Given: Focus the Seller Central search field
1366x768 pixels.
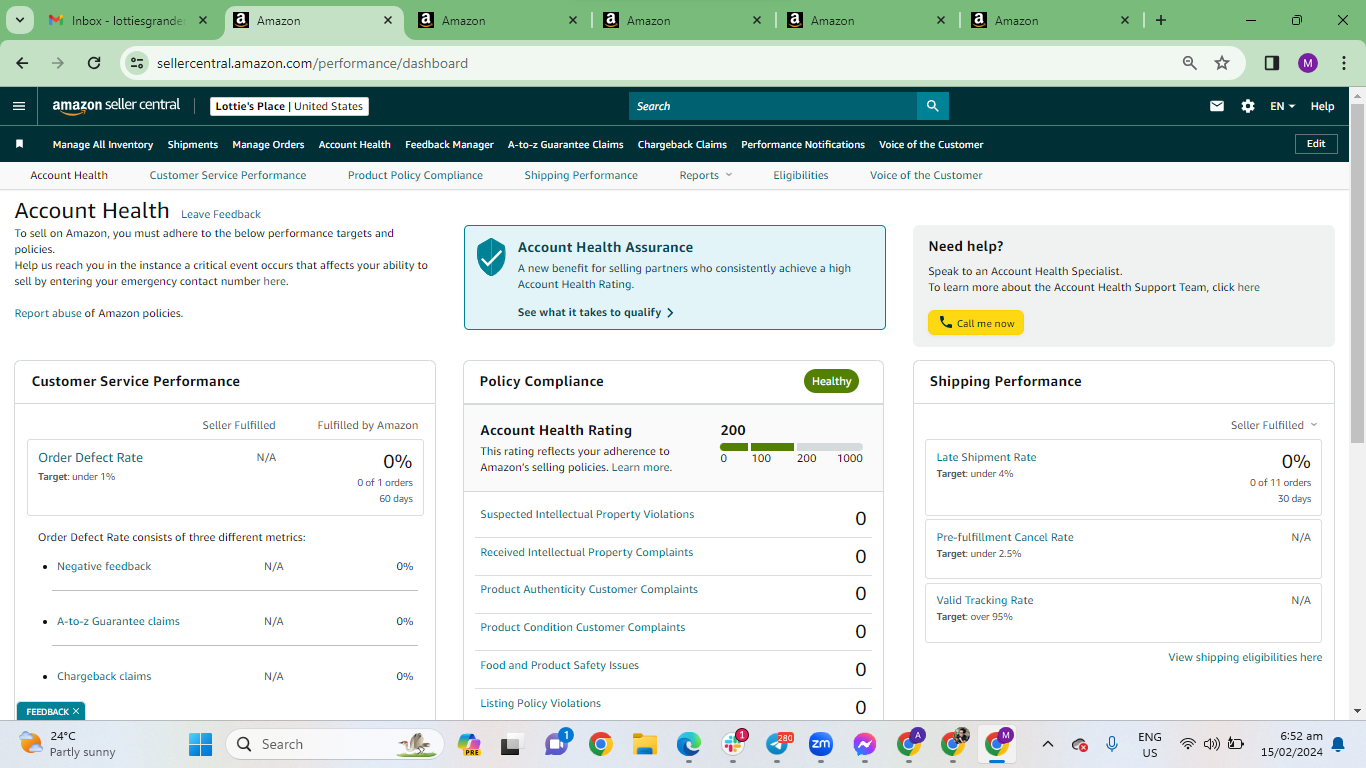Looking at the screenshot, I should pyautogui.click(x=773, y=106).
